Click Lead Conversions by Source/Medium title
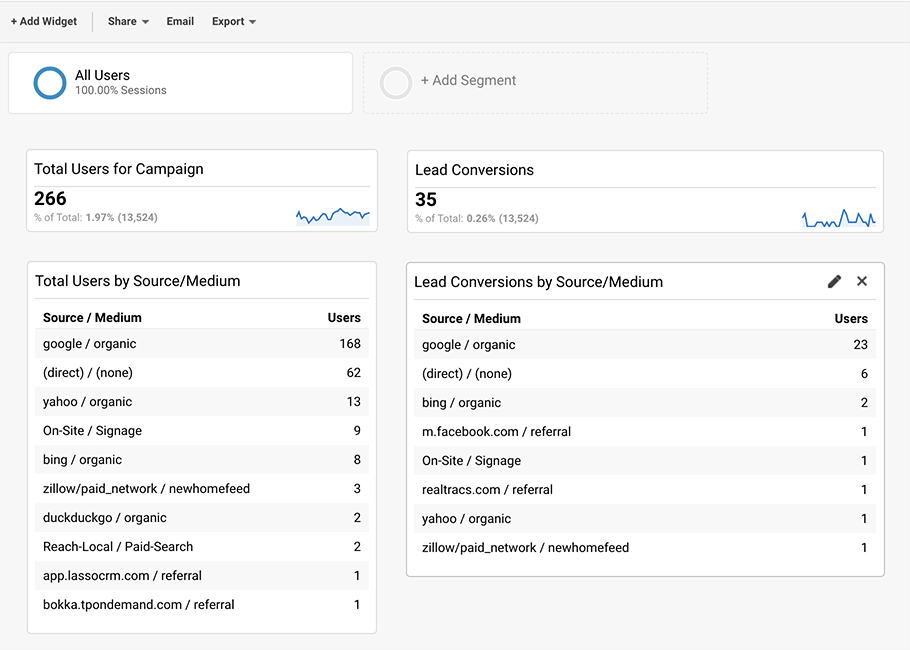 [539, 282]
